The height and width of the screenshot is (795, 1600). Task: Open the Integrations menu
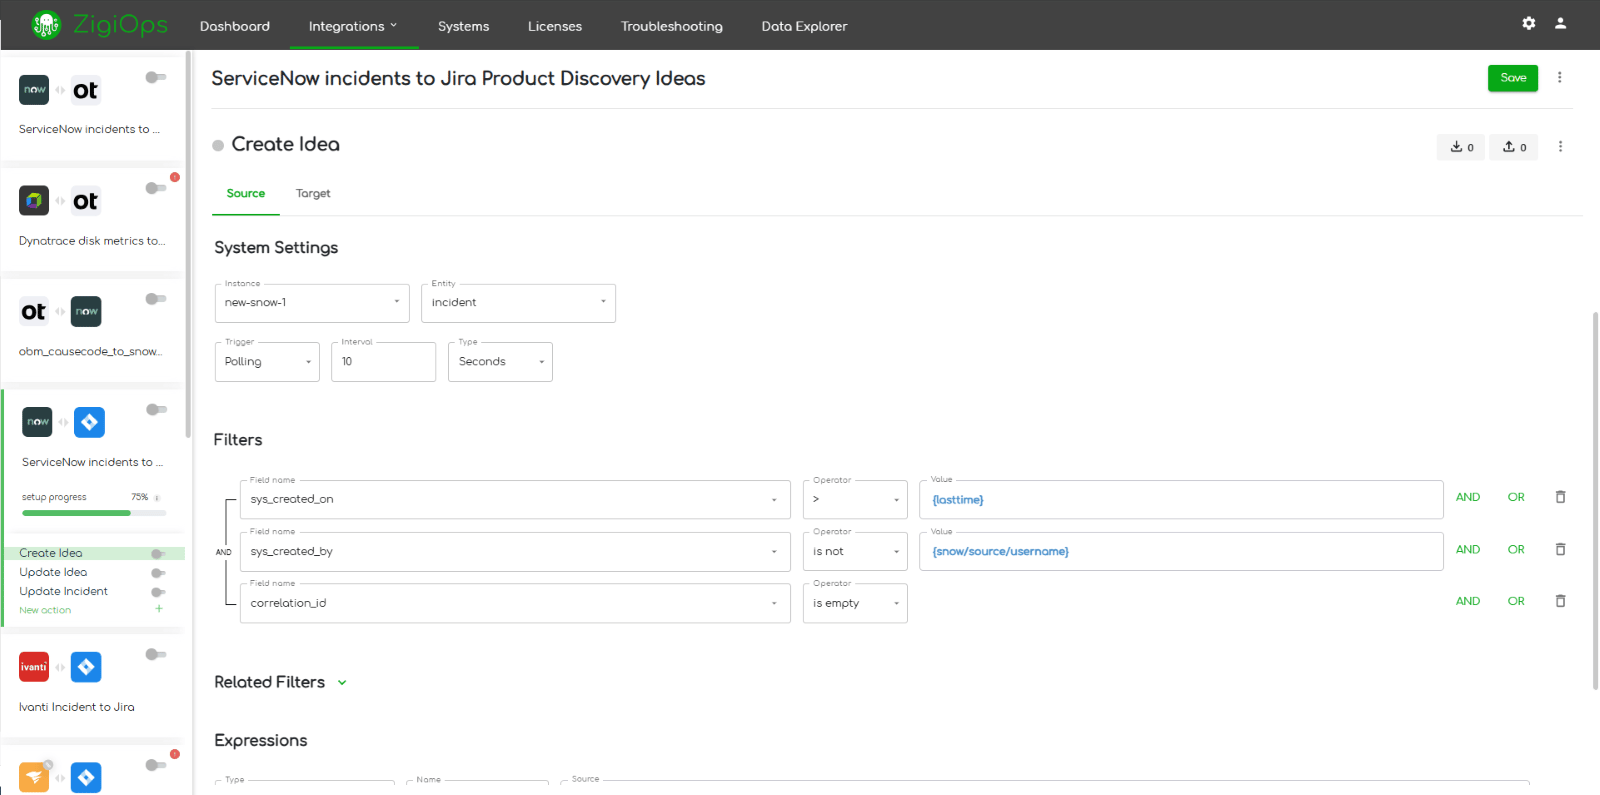353,26
